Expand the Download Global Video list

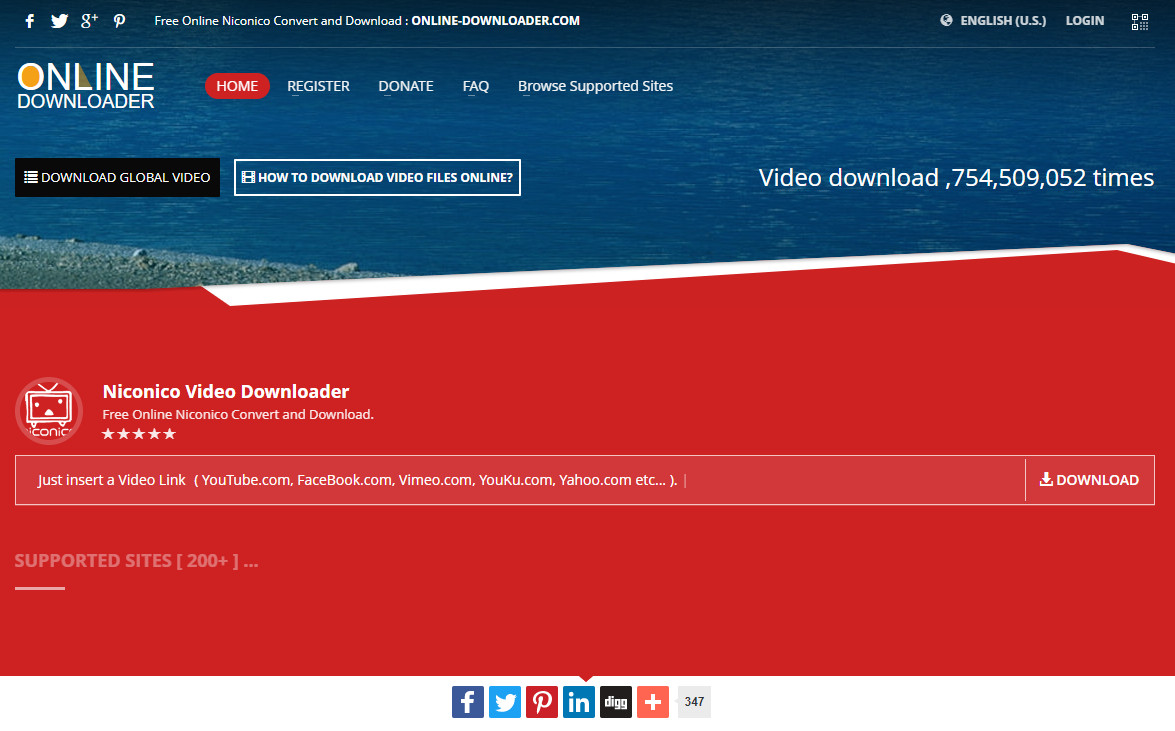point(117,178)
